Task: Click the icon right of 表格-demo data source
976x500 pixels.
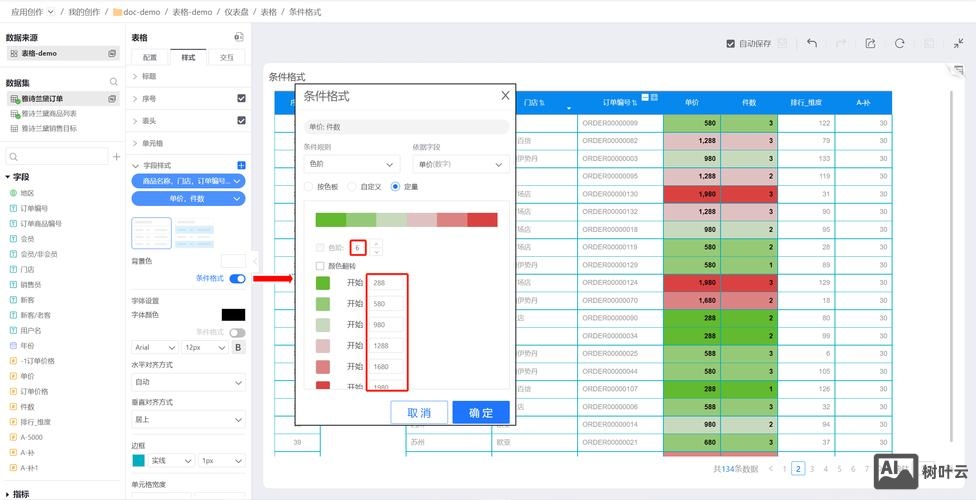Action: [112, 54]
